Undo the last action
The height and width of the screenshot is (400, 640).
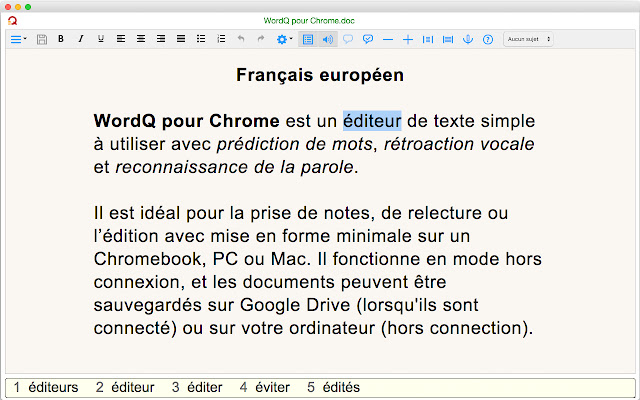241,39
